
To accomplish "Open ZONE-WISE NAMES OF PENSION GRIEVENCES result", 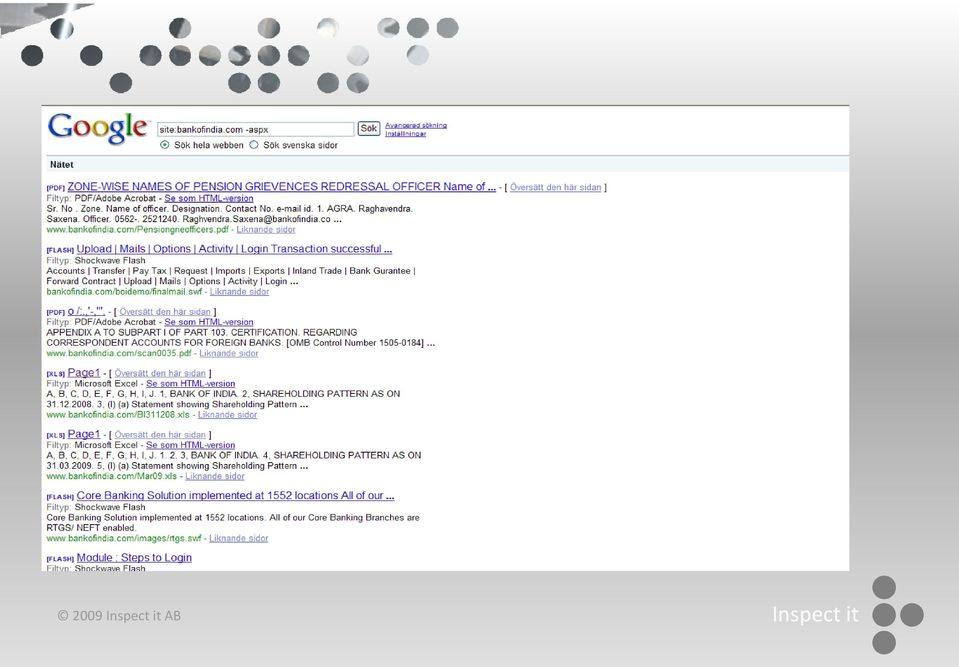I will [281, 186].
